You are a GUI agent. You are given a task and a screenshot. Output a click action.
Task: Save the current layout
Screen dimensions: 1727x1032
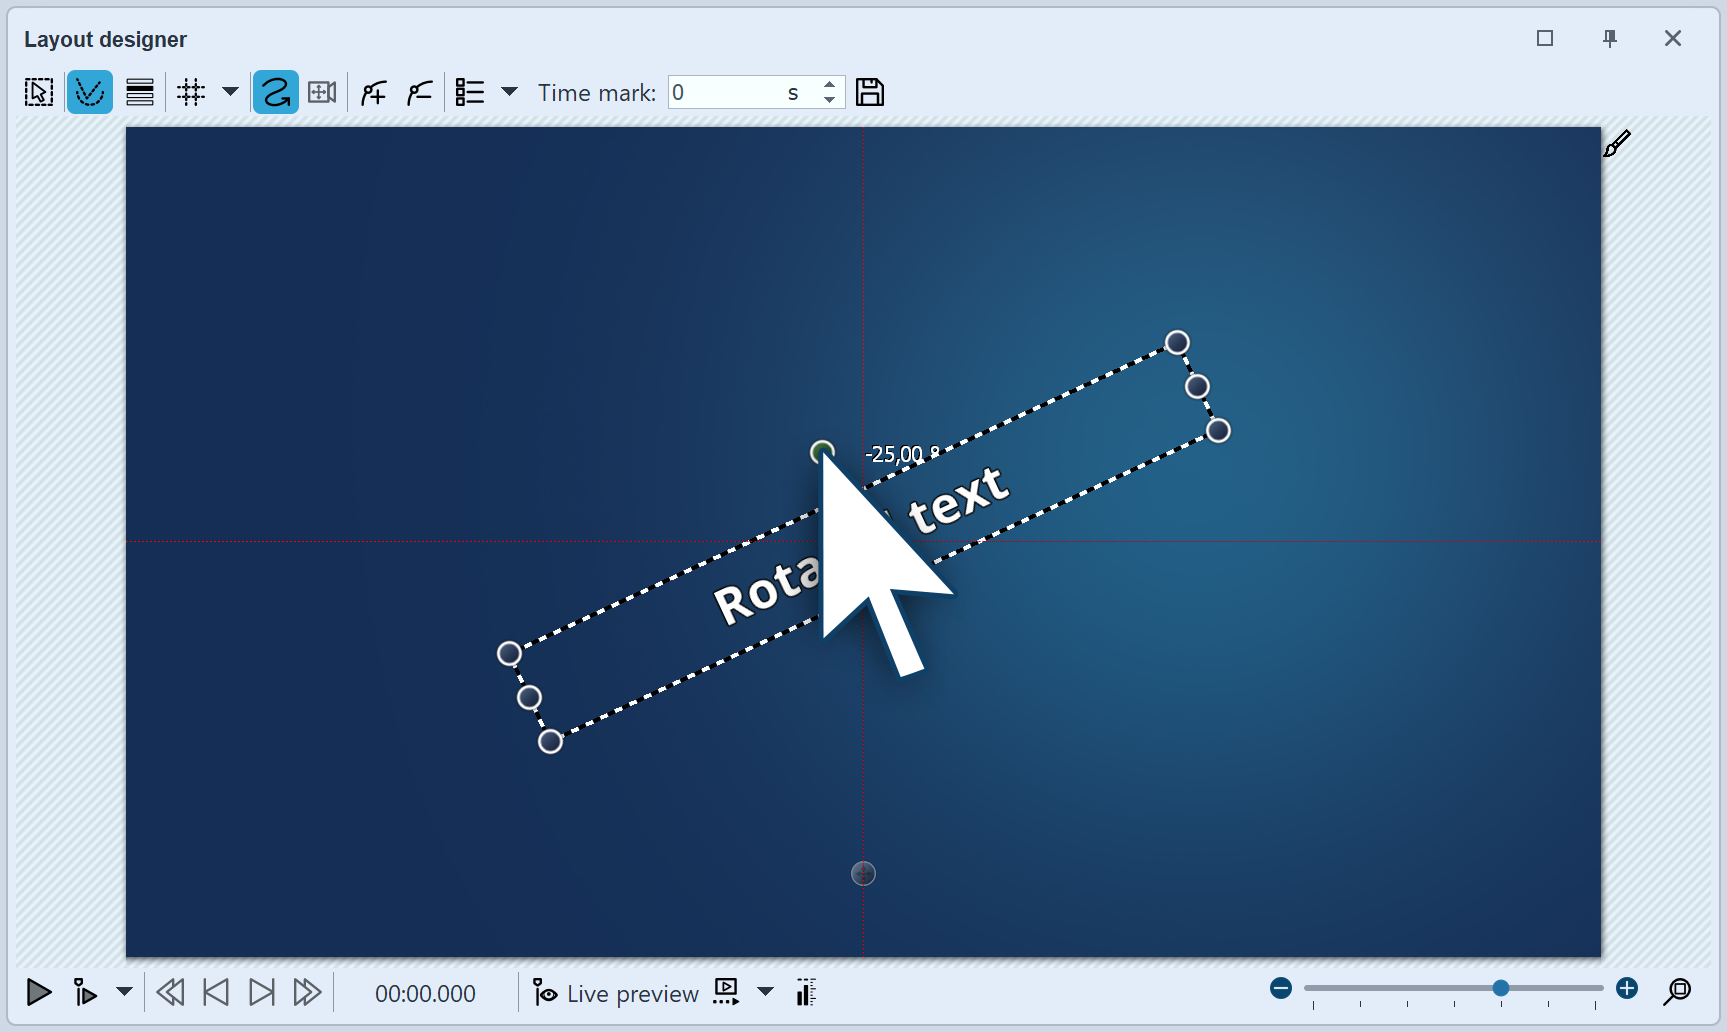869,91
